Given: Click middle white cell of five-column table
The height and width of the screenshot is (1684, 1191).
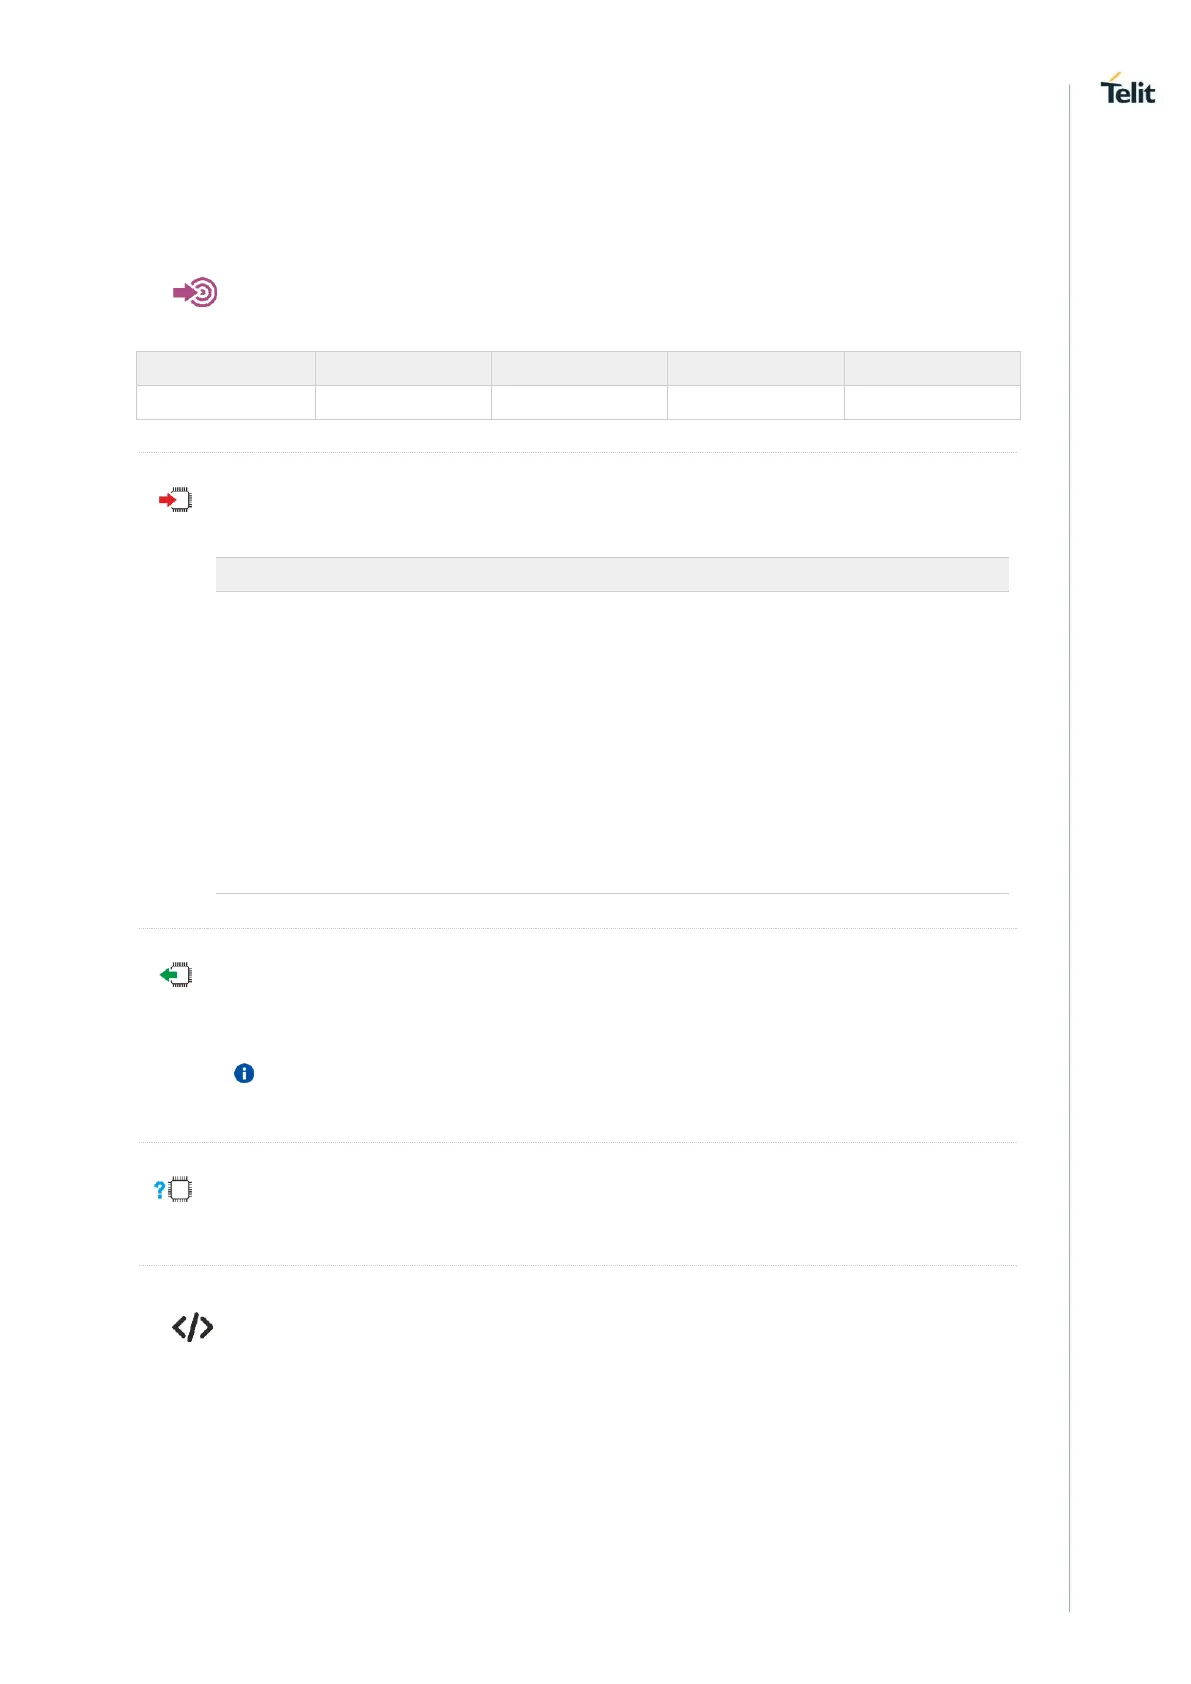Looking at the screenshot, I should click(x=579, y=402).
